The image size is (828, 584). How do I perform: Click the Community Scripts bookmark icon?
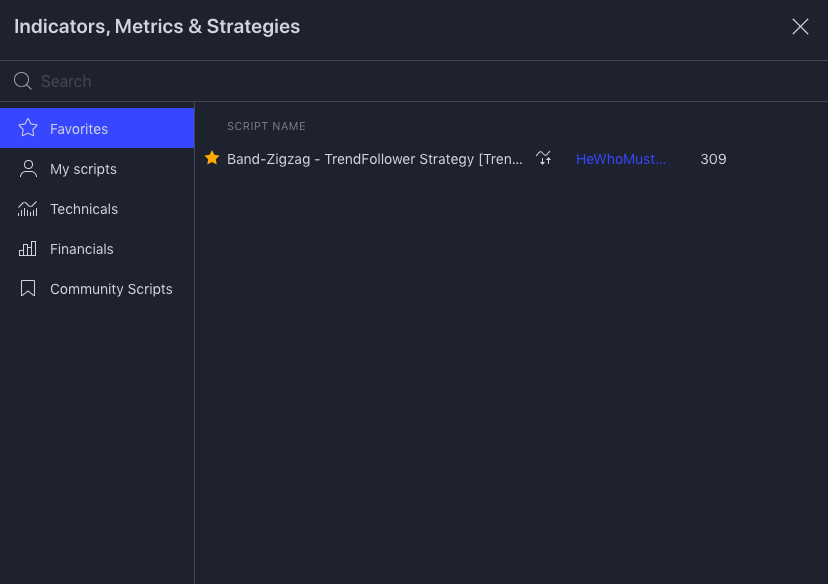click(28, 289)
